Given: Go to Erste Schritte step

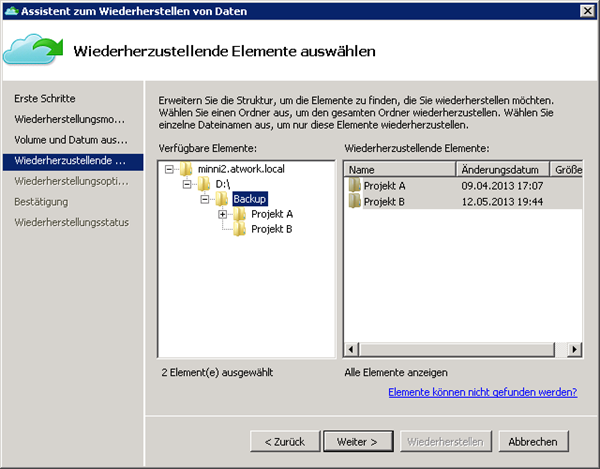Looking at the screenshot, I should coord(45,99).
